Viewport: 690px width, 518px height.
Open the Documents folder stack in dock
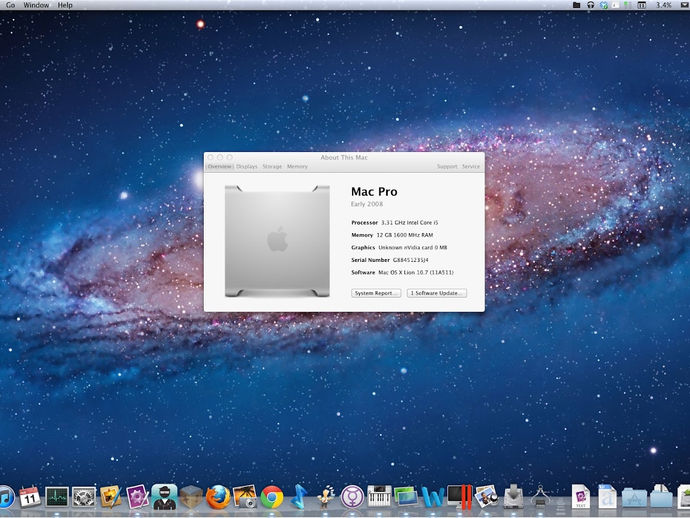coord(661,497)
